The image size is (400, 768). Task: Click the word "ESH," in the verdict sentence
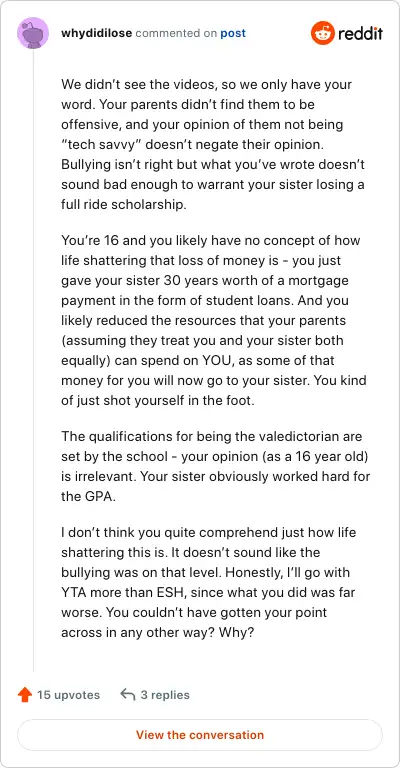click(x=169, y=593)
